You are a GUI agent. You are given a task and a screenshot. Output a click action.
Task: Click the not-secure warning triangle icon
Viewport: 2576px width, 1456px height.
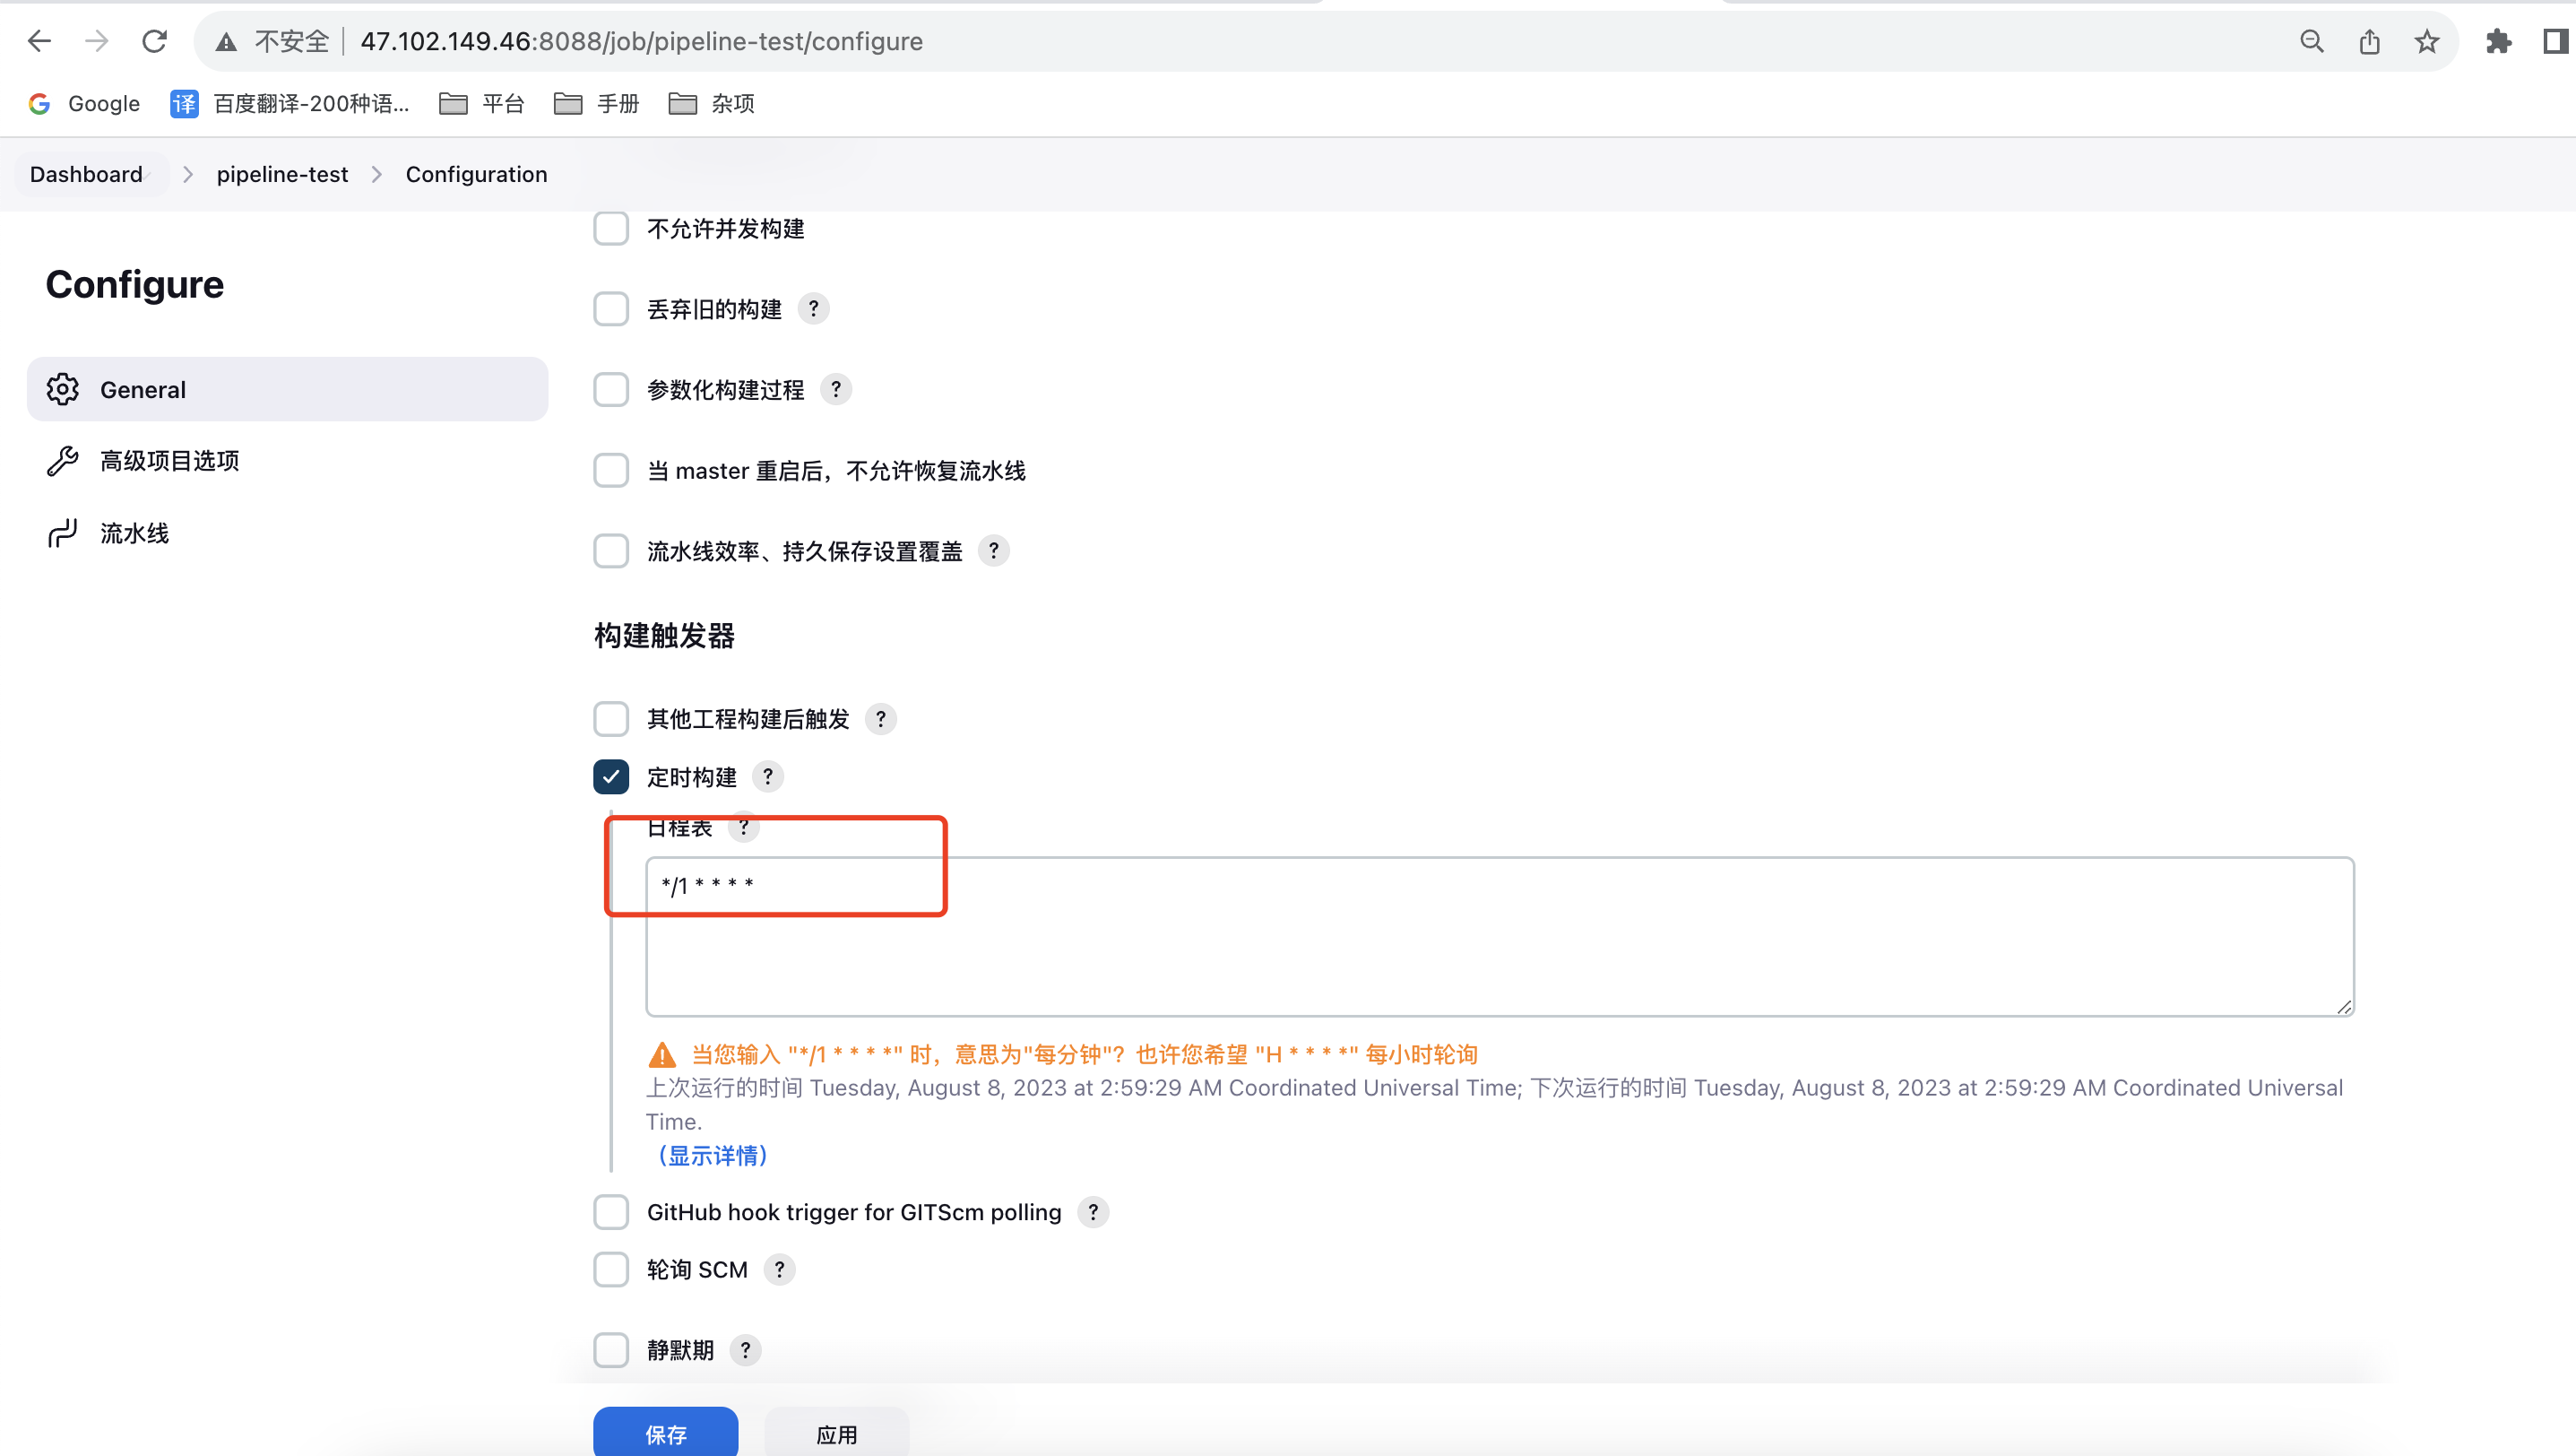[227, 42]
